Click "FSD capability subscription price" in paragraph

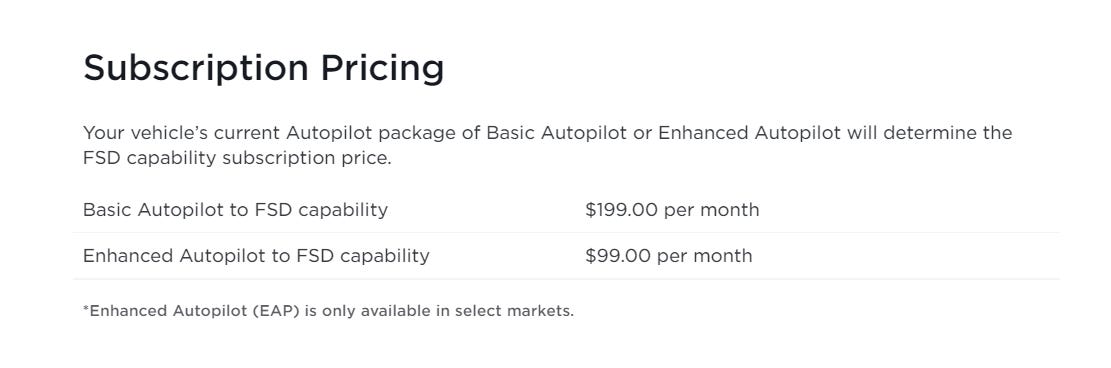pyautogui.click(x=235, y=158)
